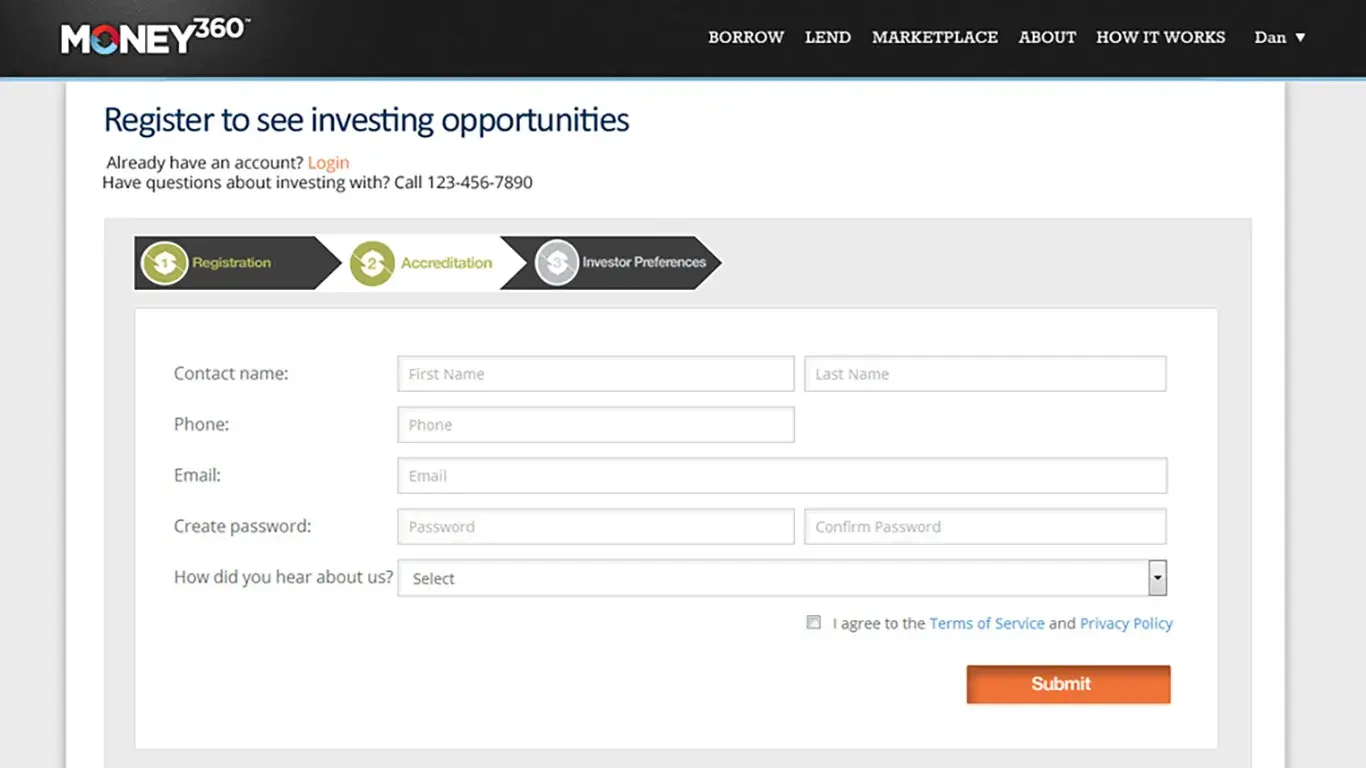Click into the First Name field

(595, 374)
